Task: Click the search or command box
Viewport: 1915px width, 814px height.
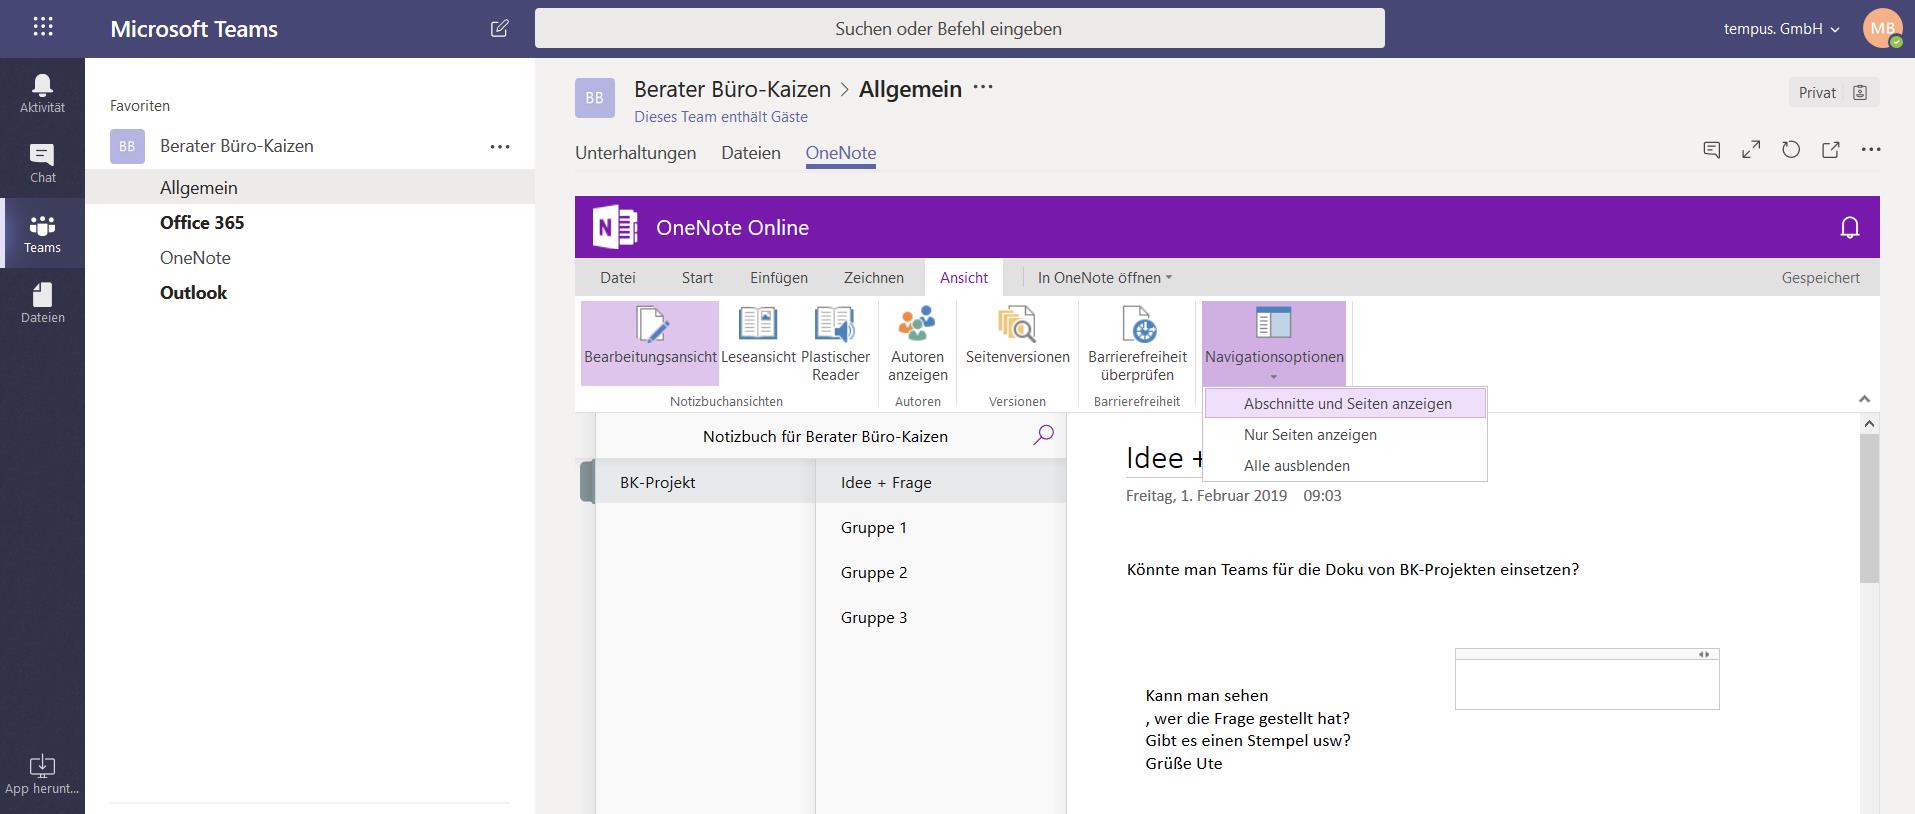Action: pos(960,28)
